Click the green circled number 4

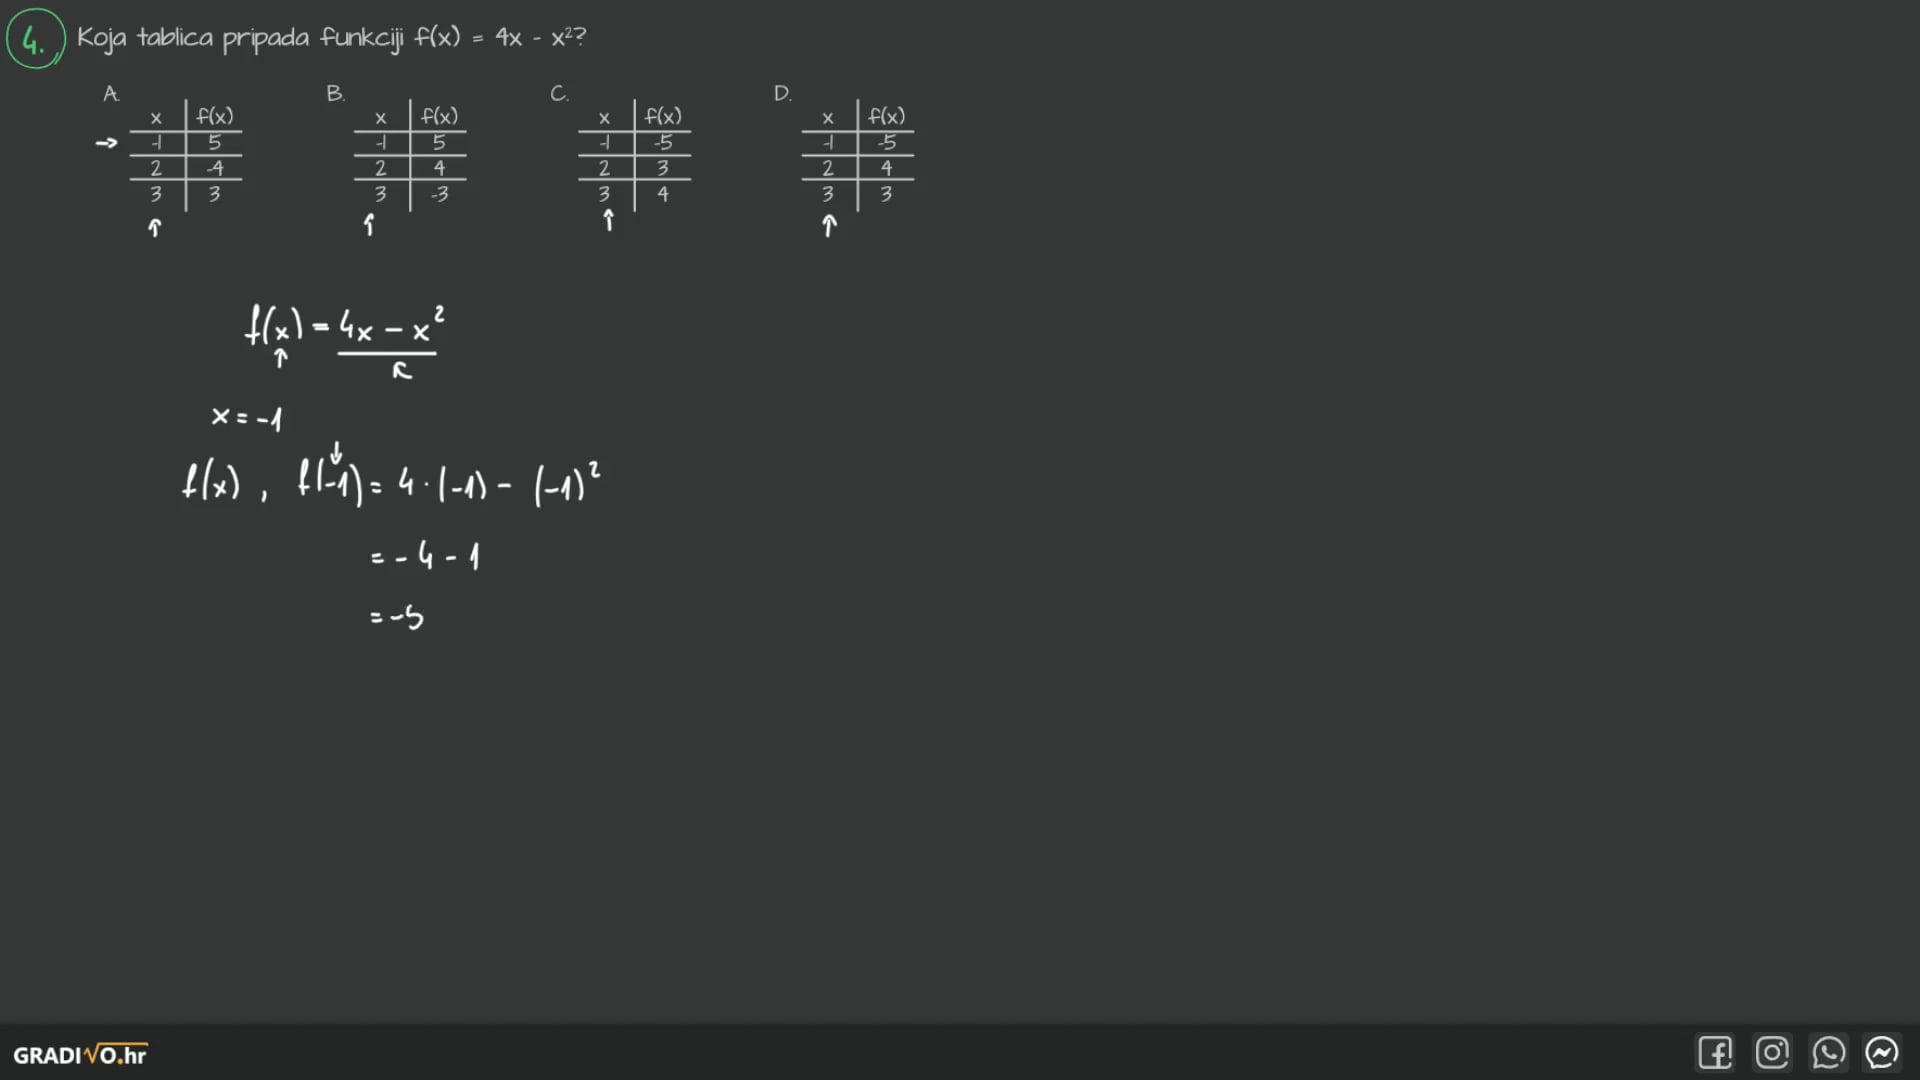pyautogui.click(x=35, y=39)
